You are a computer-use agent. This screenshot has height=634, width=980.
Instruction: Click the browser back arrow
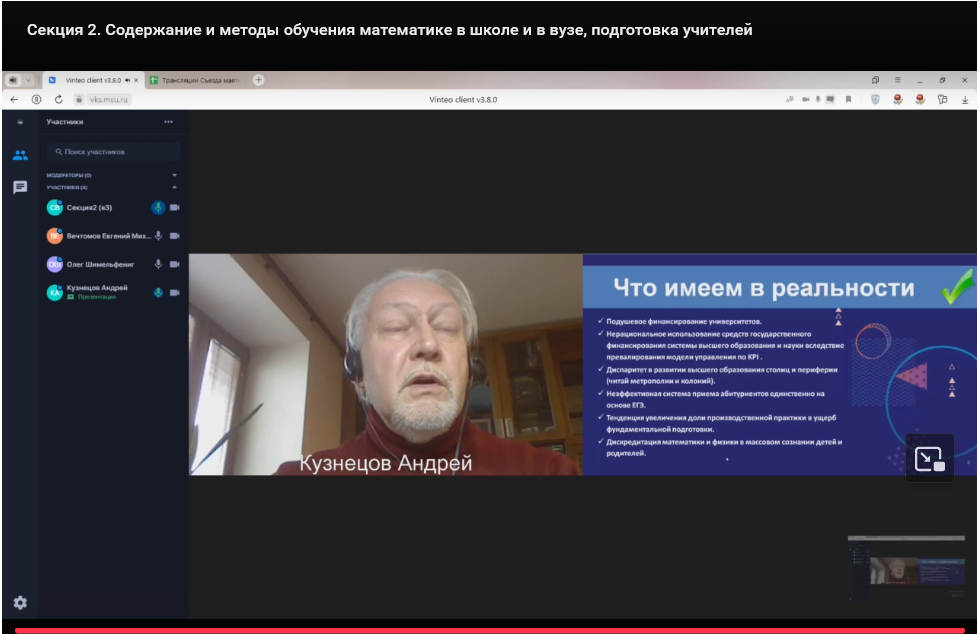(x=14, y=100)
